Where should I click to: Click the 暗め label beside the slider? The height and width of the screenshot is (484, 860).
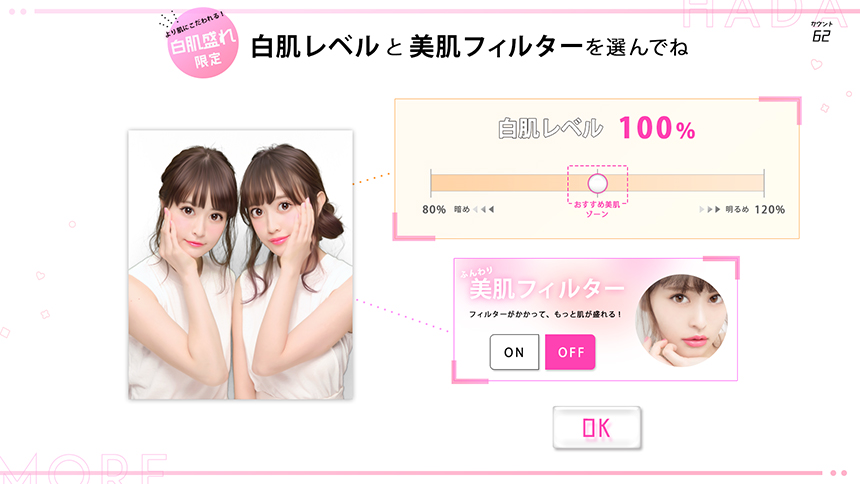pos(462,209)
